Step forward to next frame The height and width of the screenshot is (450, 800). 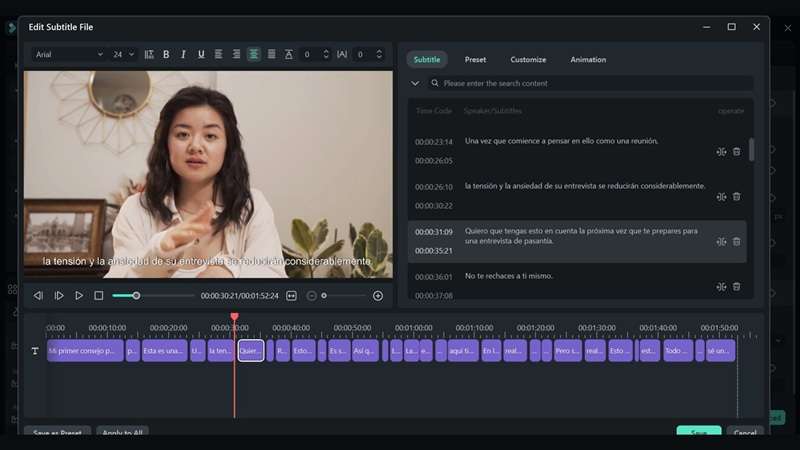[x=59, y=295]
